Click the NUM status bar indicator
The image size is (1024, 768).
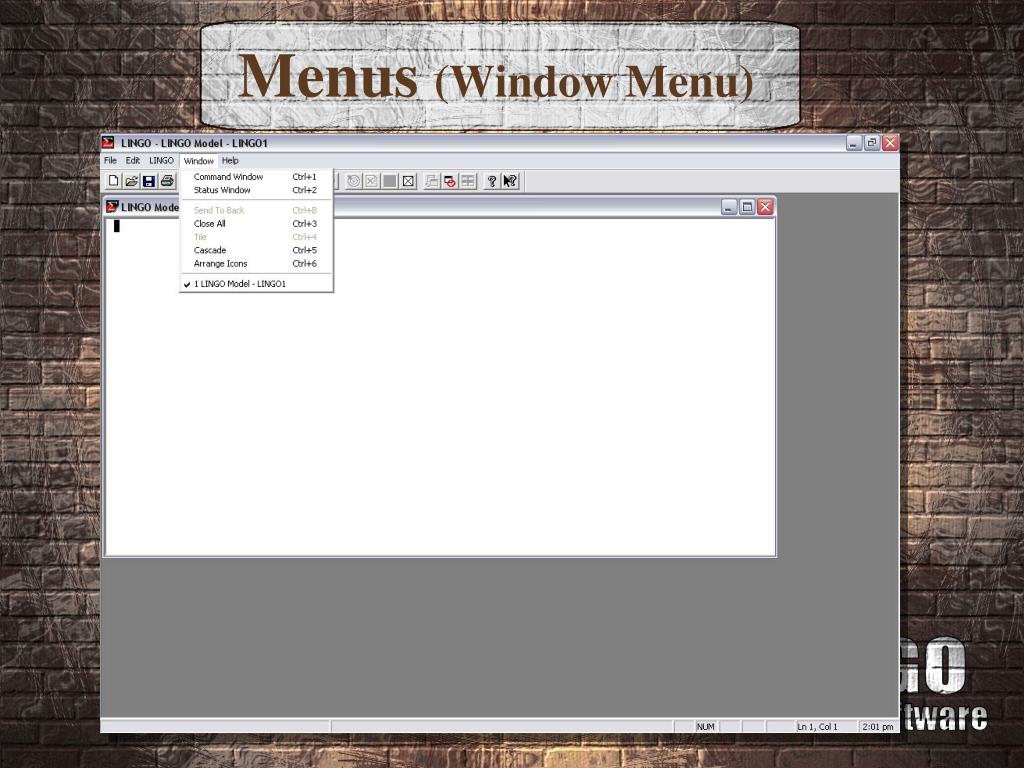tap(706, 726)
